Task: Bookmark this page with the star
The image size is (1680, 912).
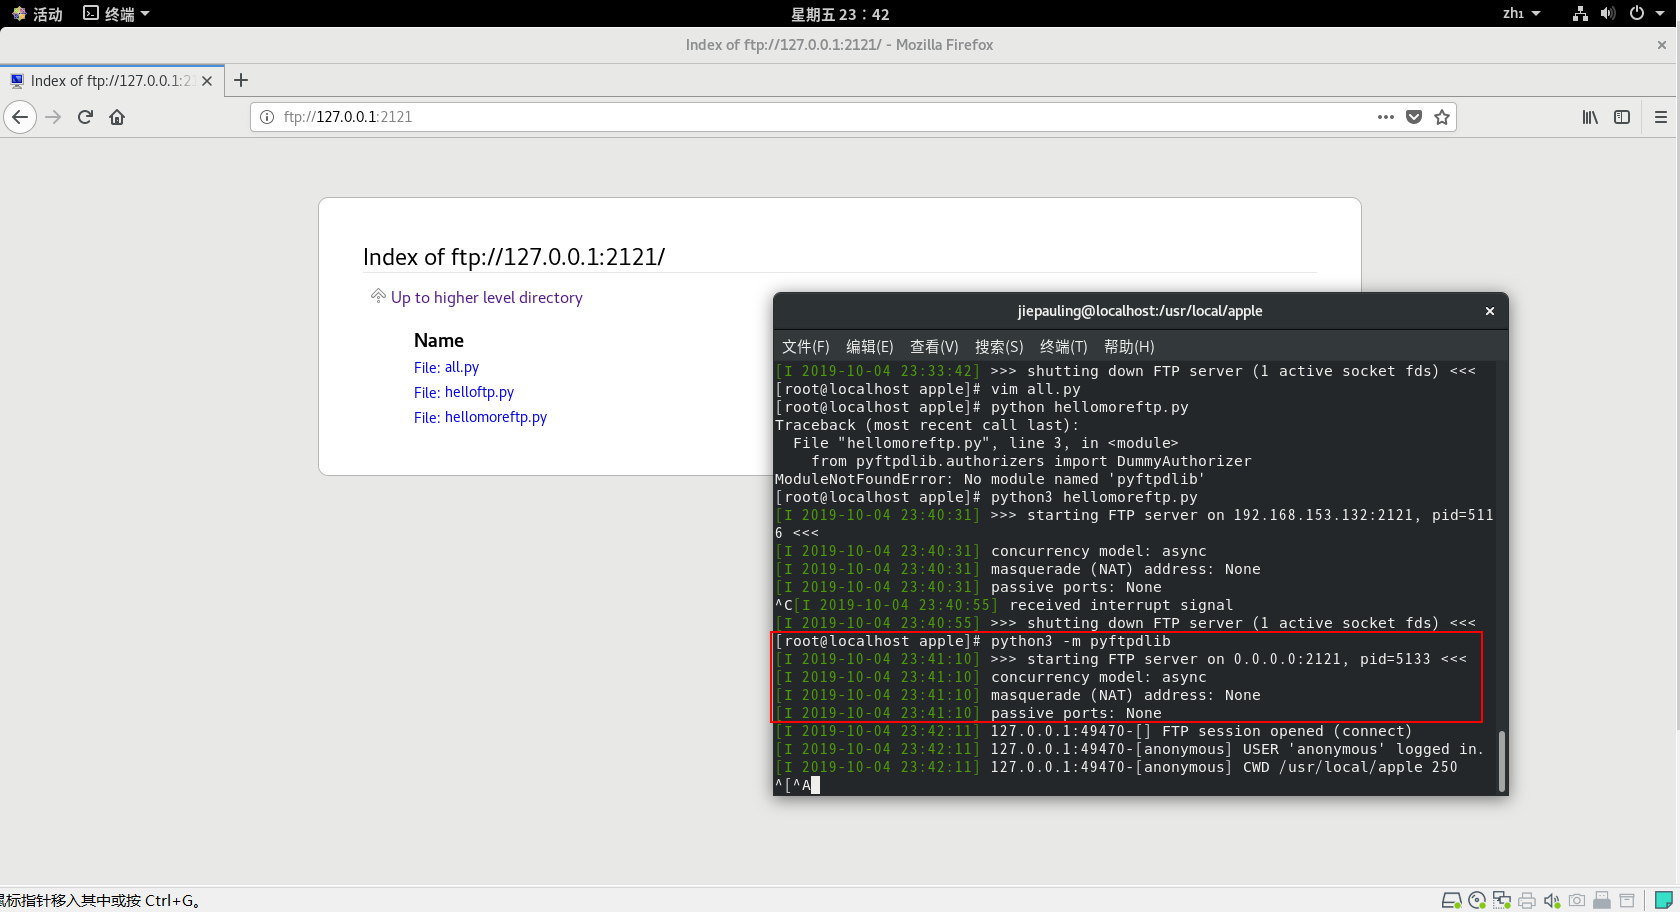Action: click(1442, 117)
